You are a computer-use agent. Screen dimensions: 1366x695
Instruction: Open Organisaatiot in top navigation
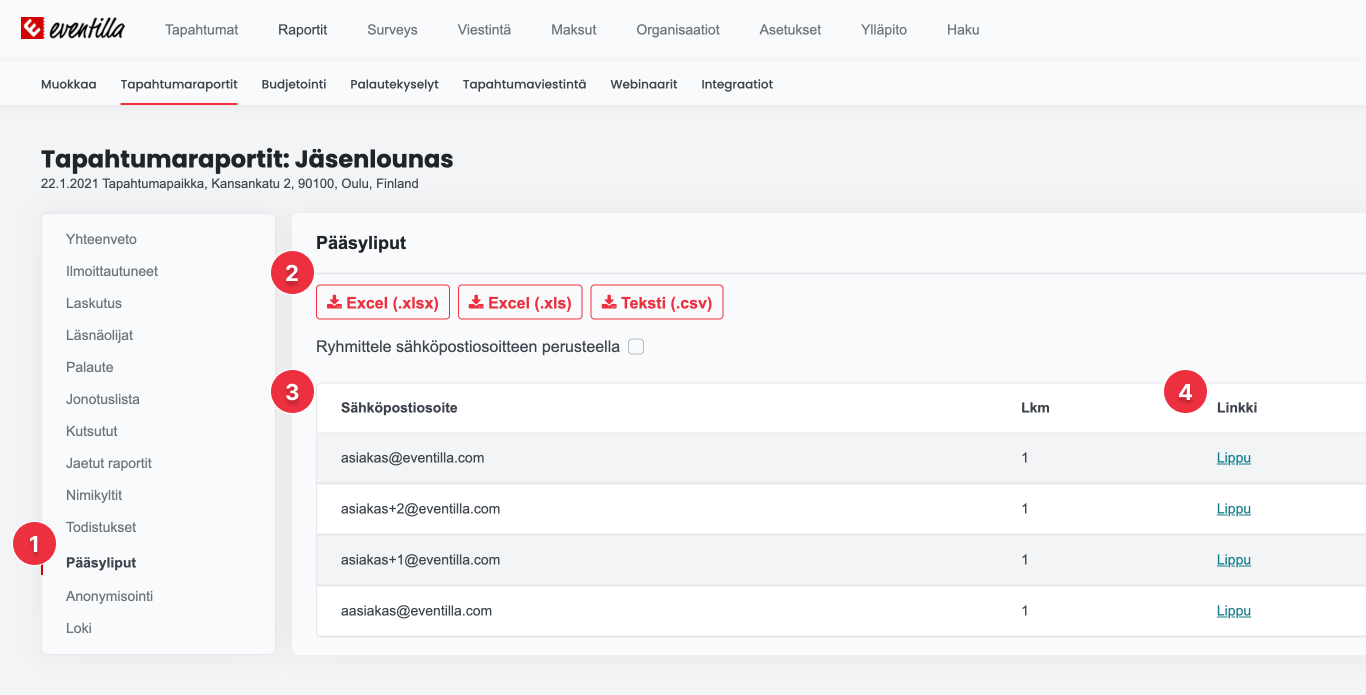[678, 30]
